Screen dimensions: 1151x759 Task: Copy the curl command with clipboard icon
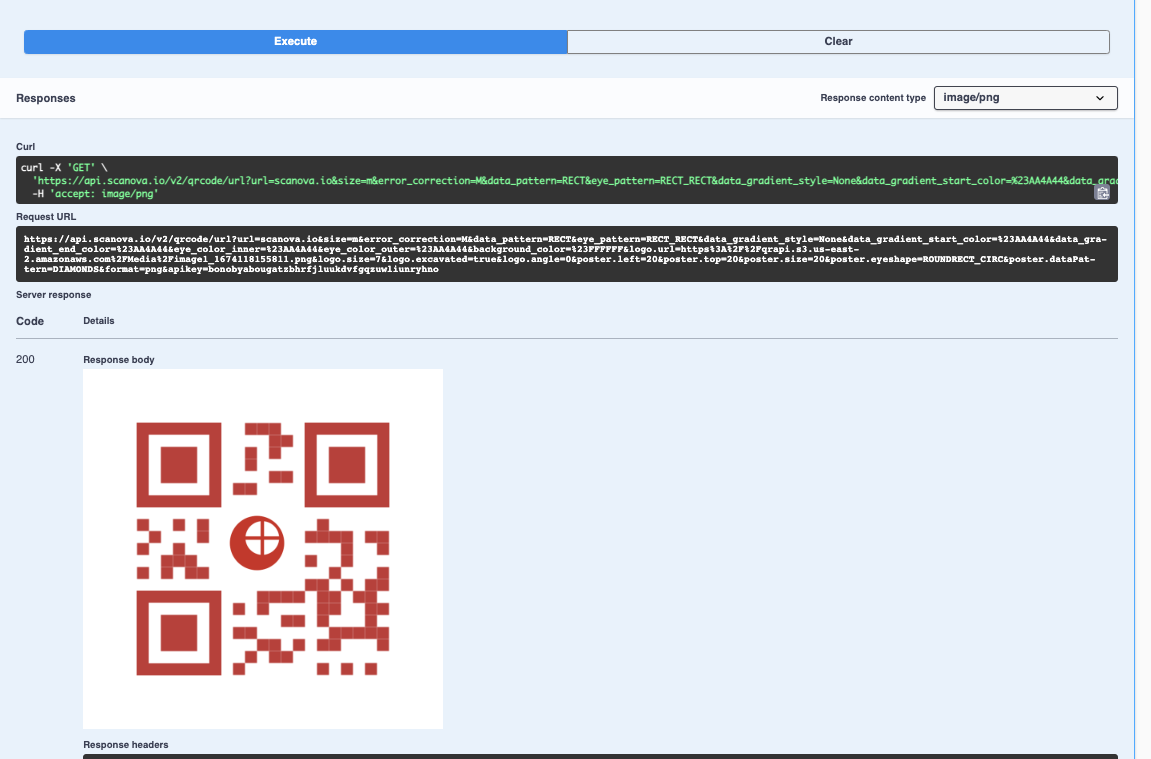click(x=1102, y=193)
